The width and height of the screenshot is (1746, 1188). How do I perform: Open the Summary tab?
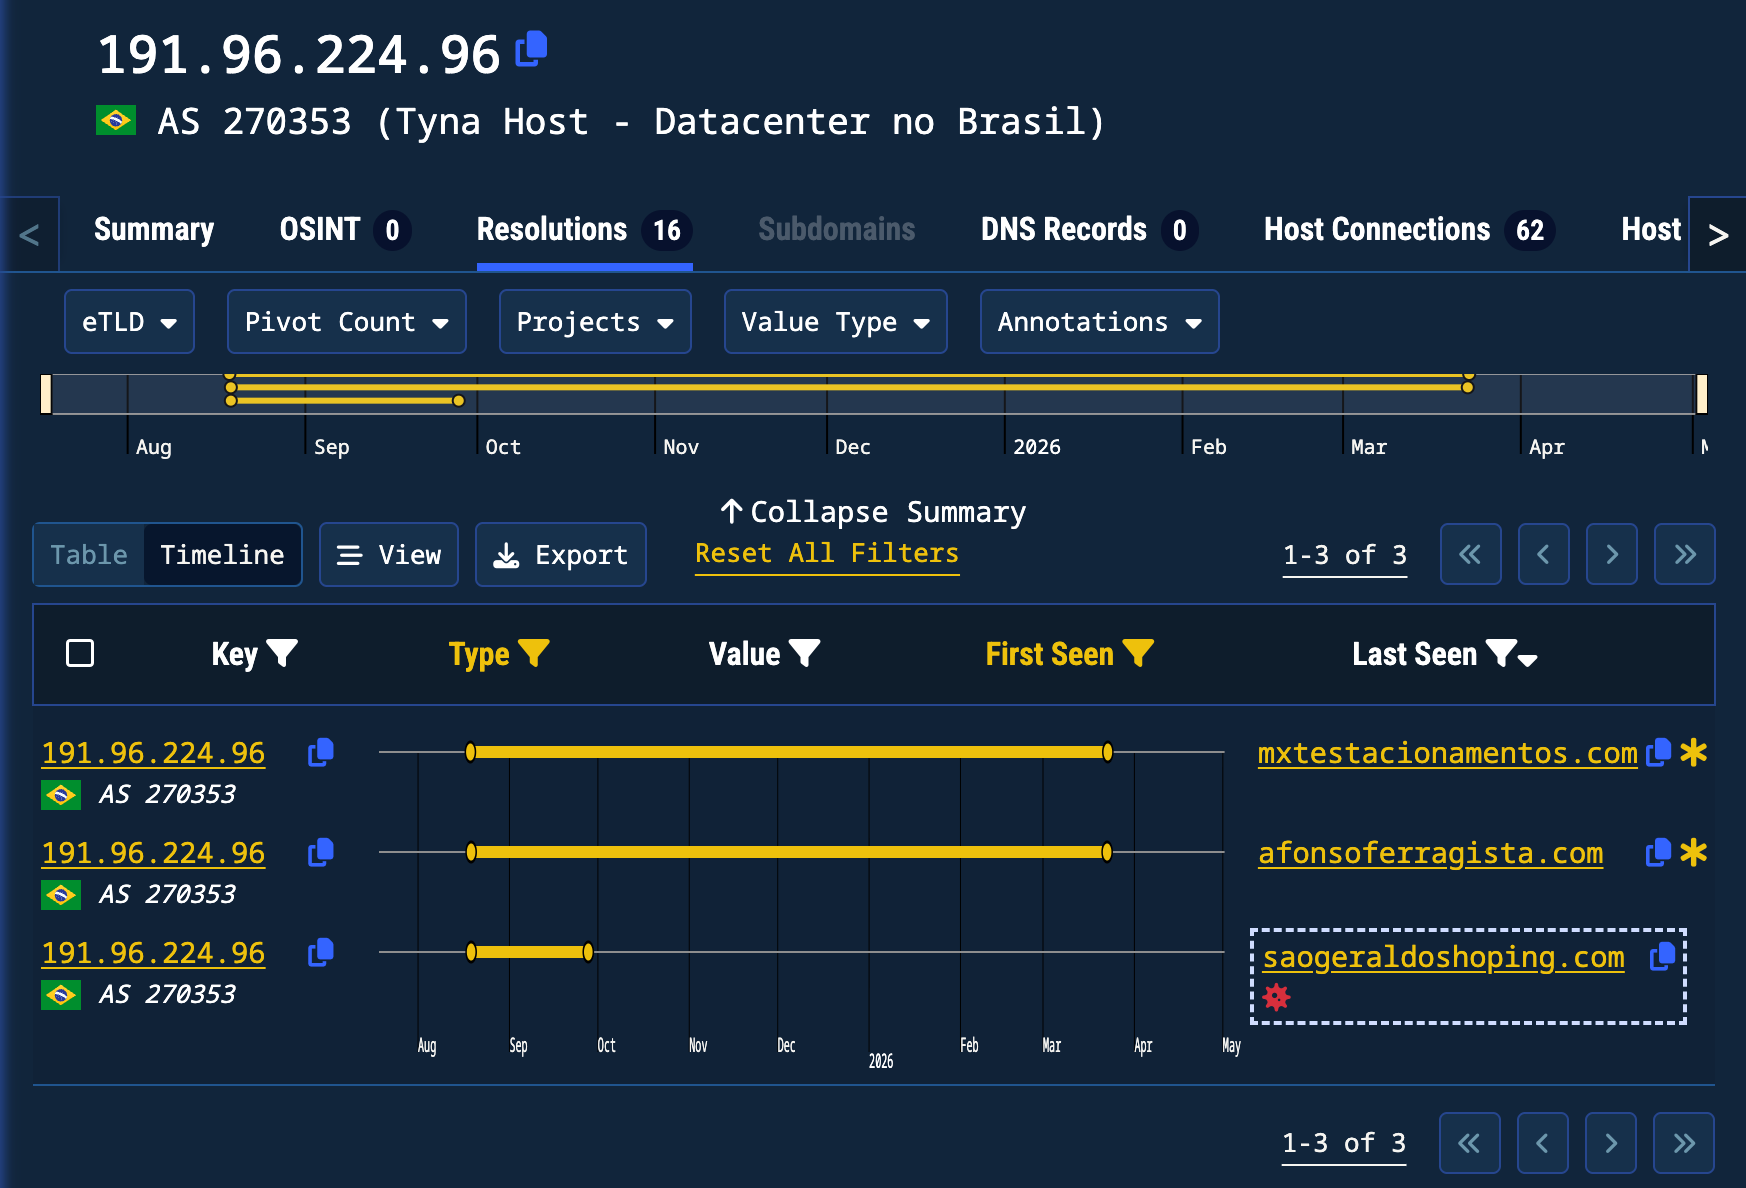point(154,230)
